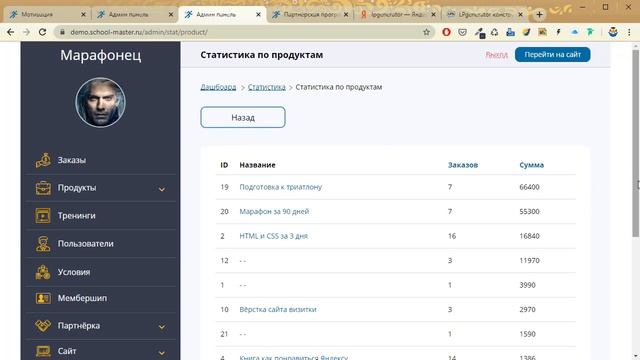Open product Вёрстка сайта визитки
640x360 pixels.
278,309
